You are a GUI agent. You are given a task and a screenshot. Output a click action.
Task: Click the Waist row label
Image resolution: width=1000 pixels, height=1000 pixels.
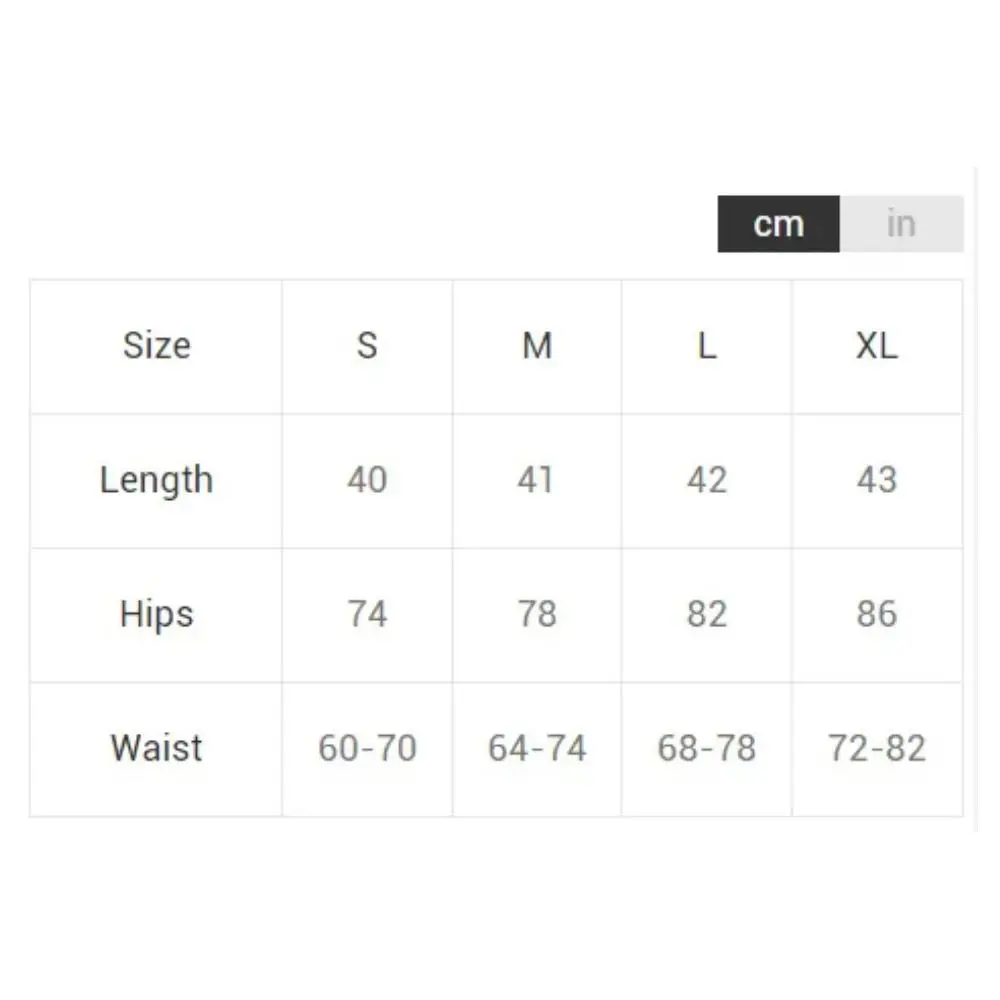click(156, 749)
